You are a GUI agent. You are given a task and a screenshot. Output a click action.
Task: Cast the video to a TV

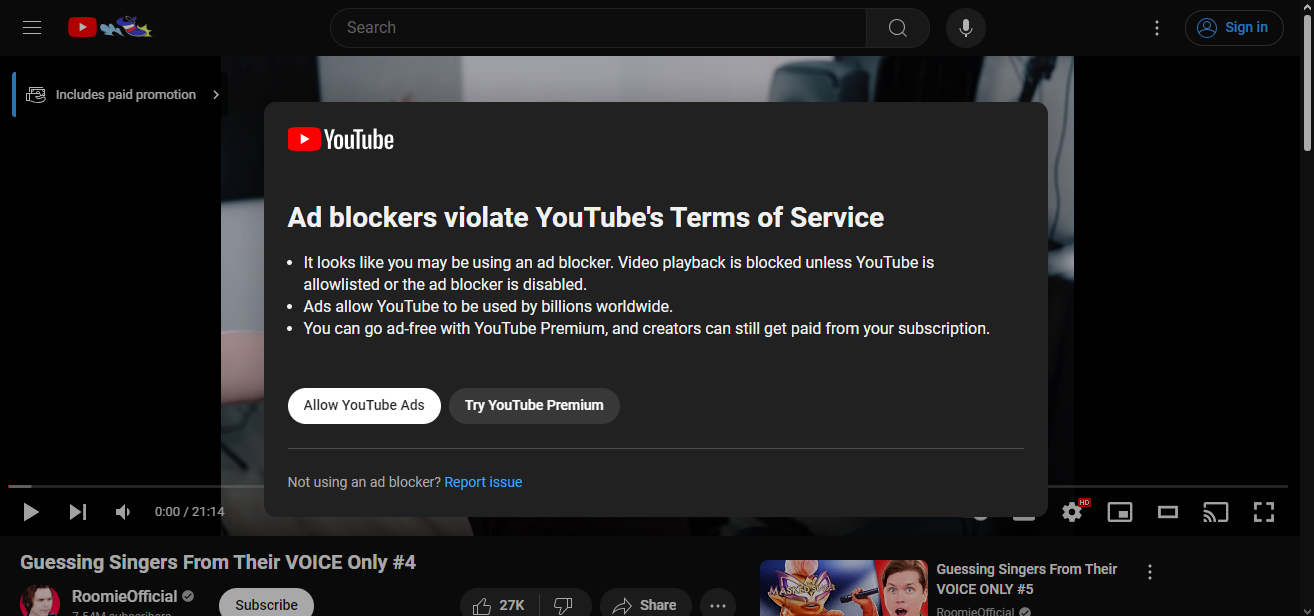(1215, 512)
